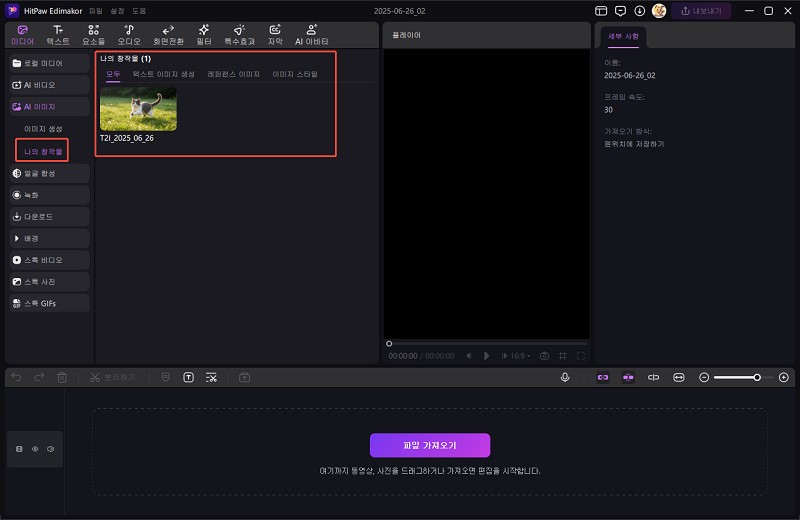Open the 요소들 (Elements) tab

(x=93, y=35)
